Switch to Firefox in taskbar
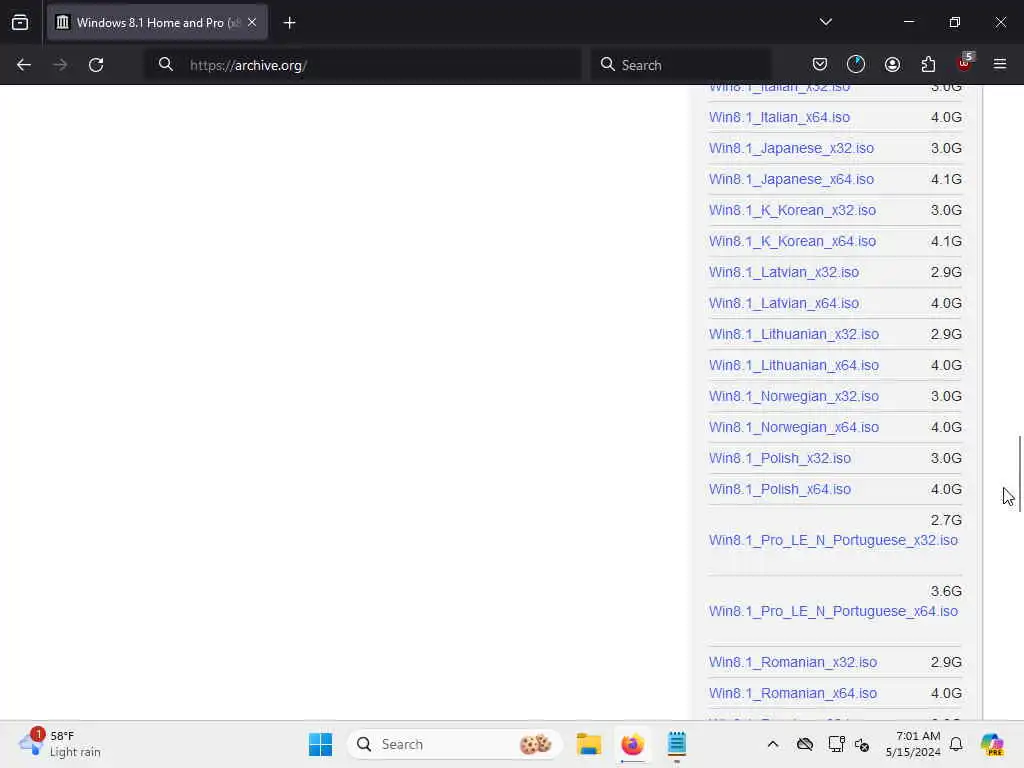 (x=632, y=744)
